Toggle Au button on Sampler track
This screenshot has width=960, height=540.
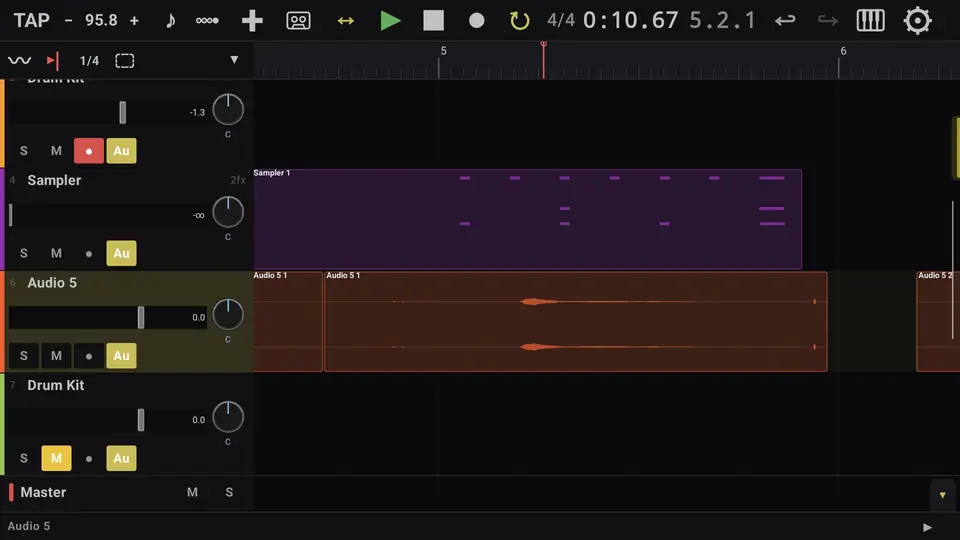pyautogui.click(x=121, y=253)
